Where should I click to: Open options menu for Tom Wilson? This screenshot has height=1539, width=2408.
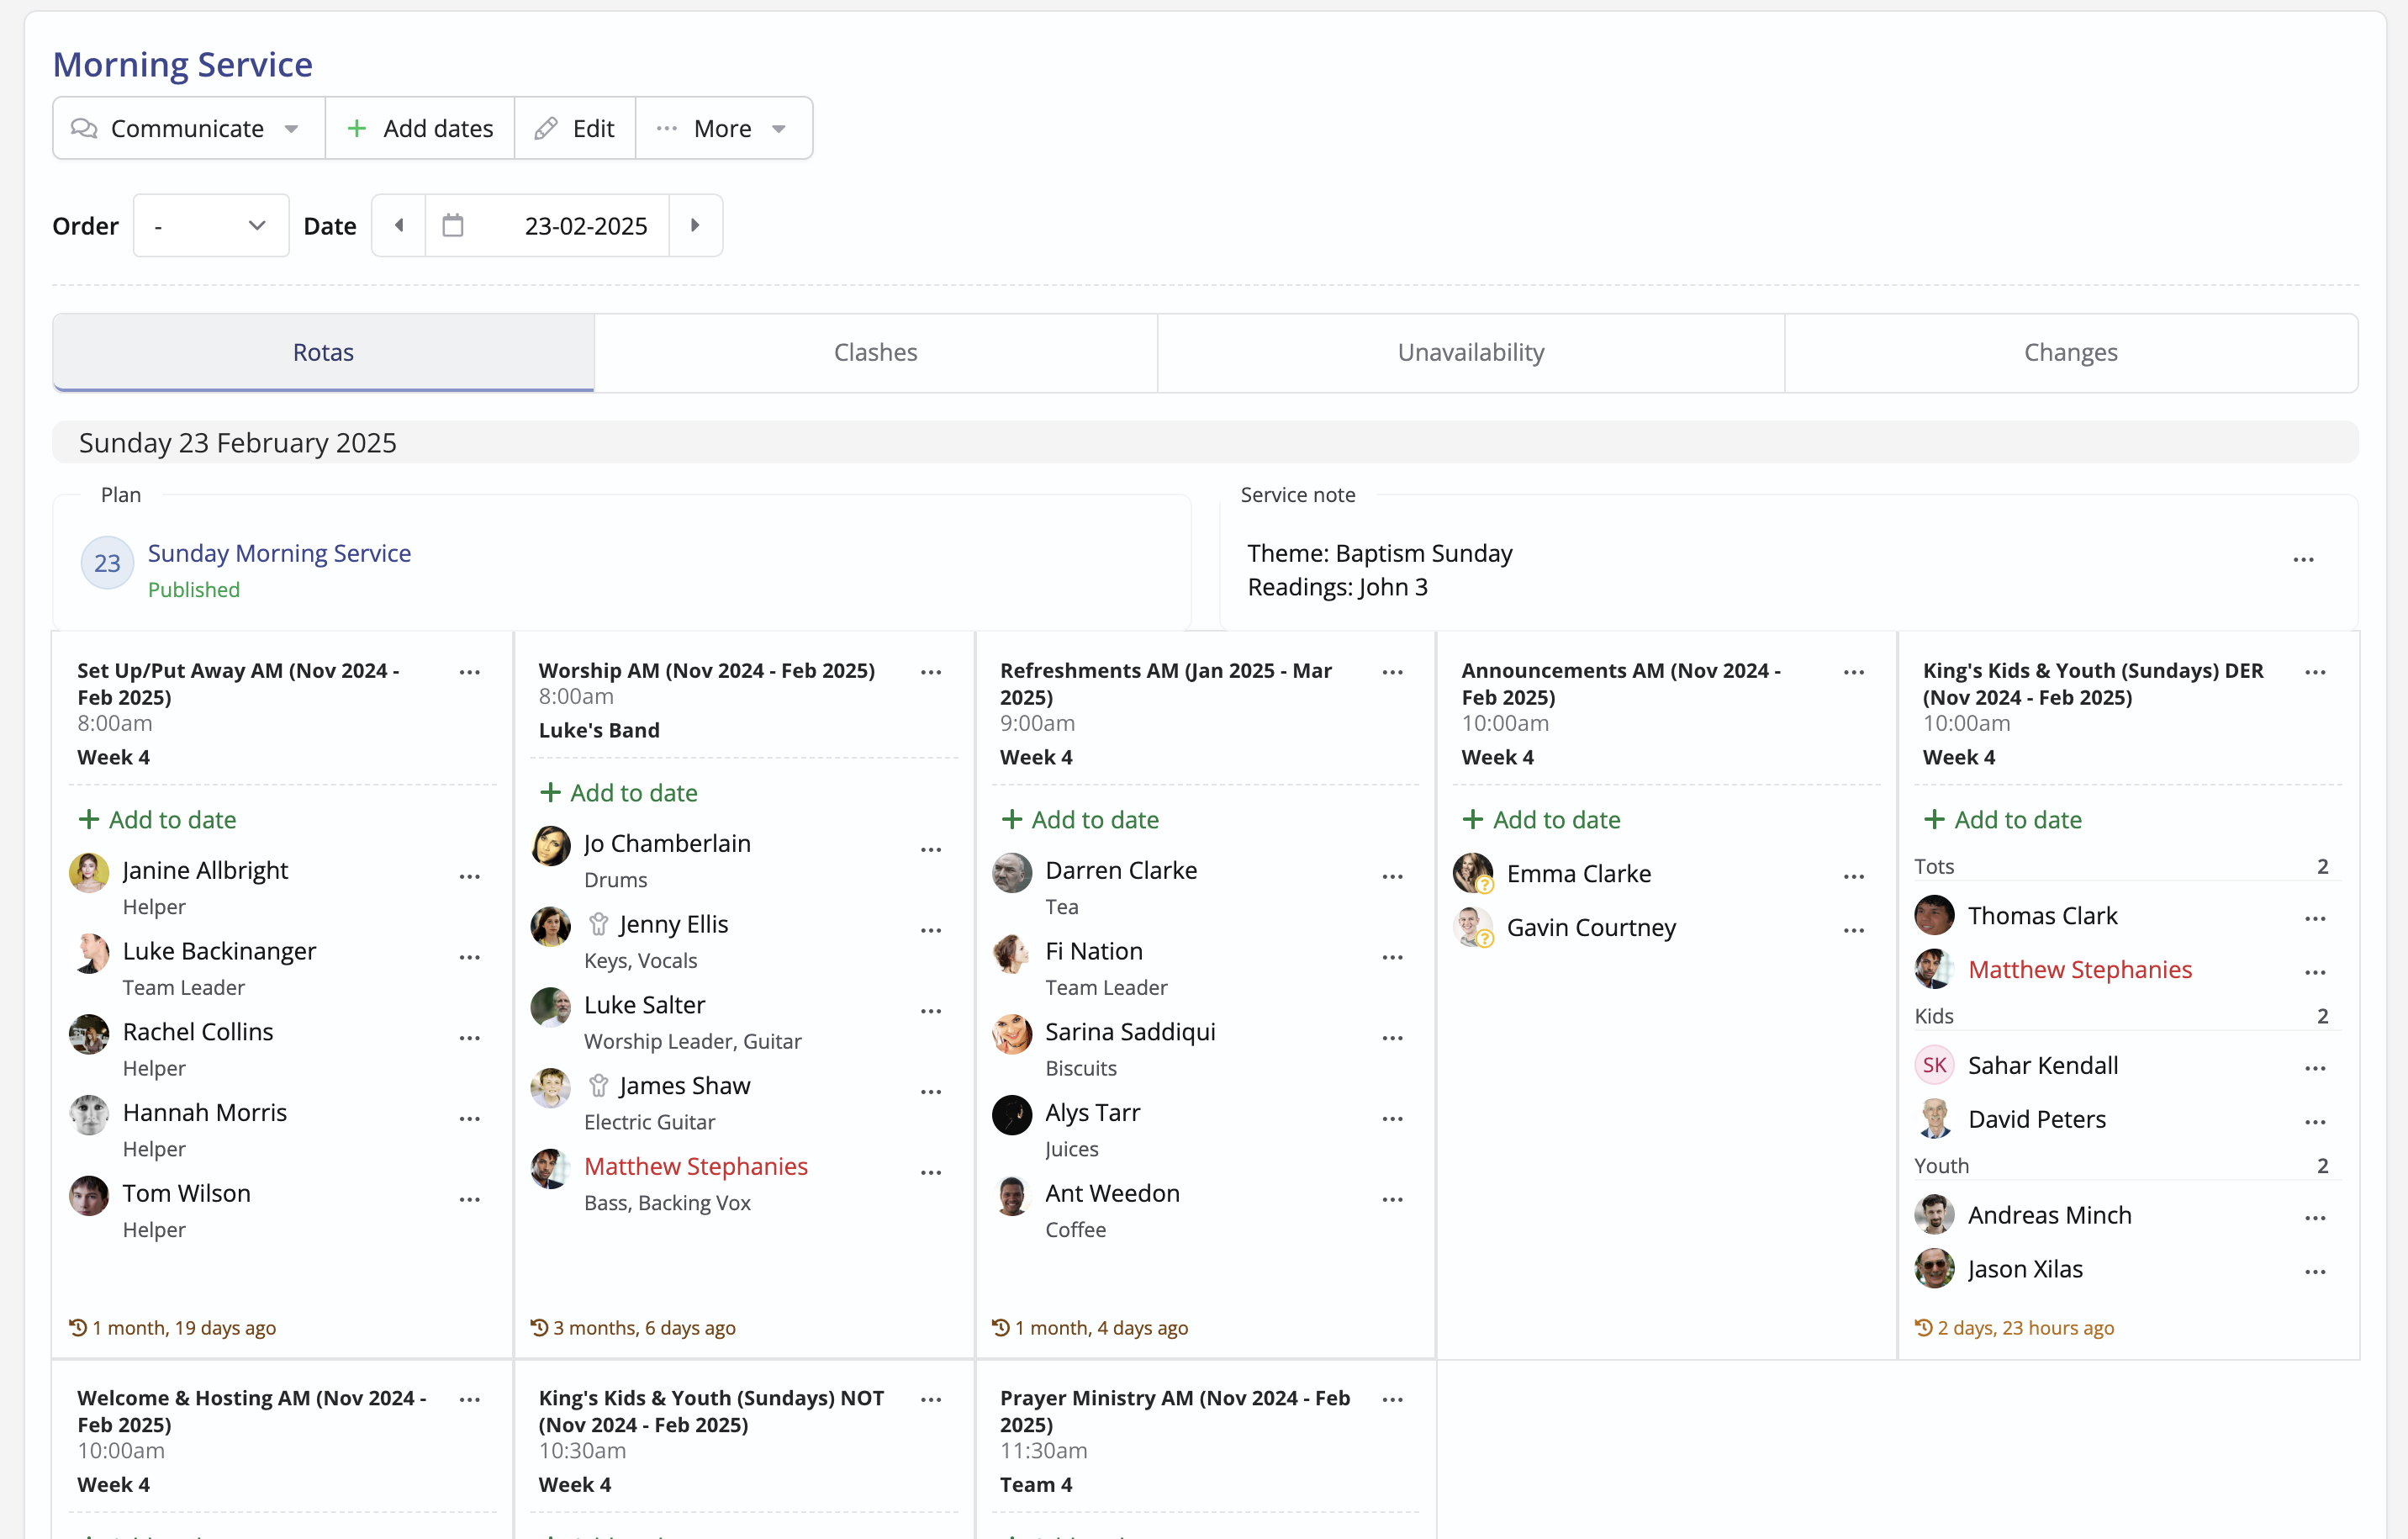click(x=470, y=1199)
